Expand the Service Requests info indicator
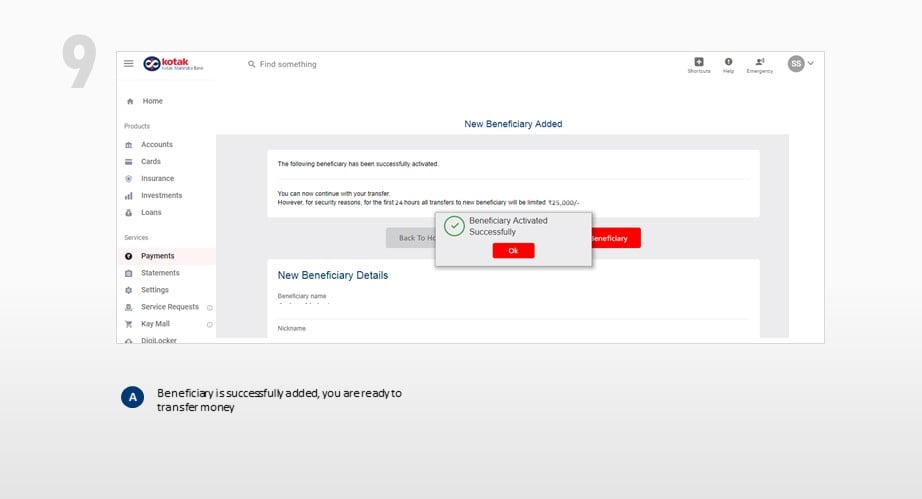Image resolution: width=922 pixels, height=499 pixels. [x=209, y=307]
